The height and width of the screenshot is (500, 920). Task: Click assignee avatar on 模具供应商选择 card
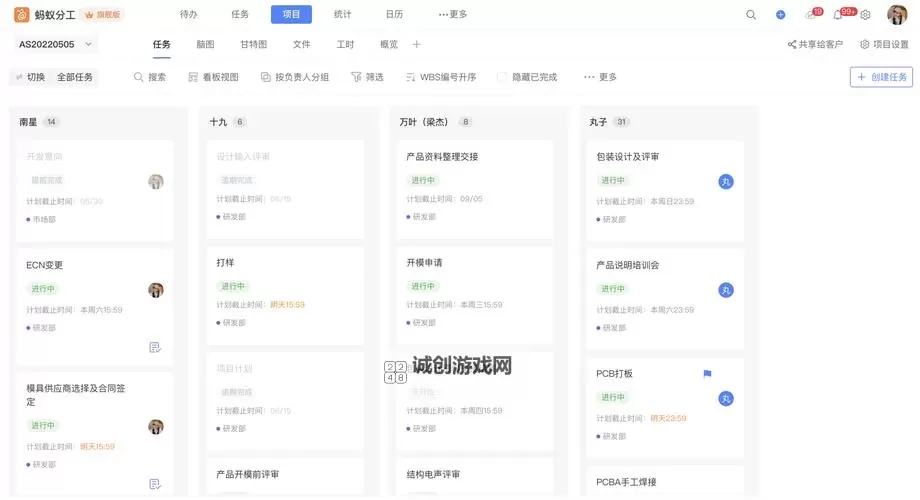point(155,427)
